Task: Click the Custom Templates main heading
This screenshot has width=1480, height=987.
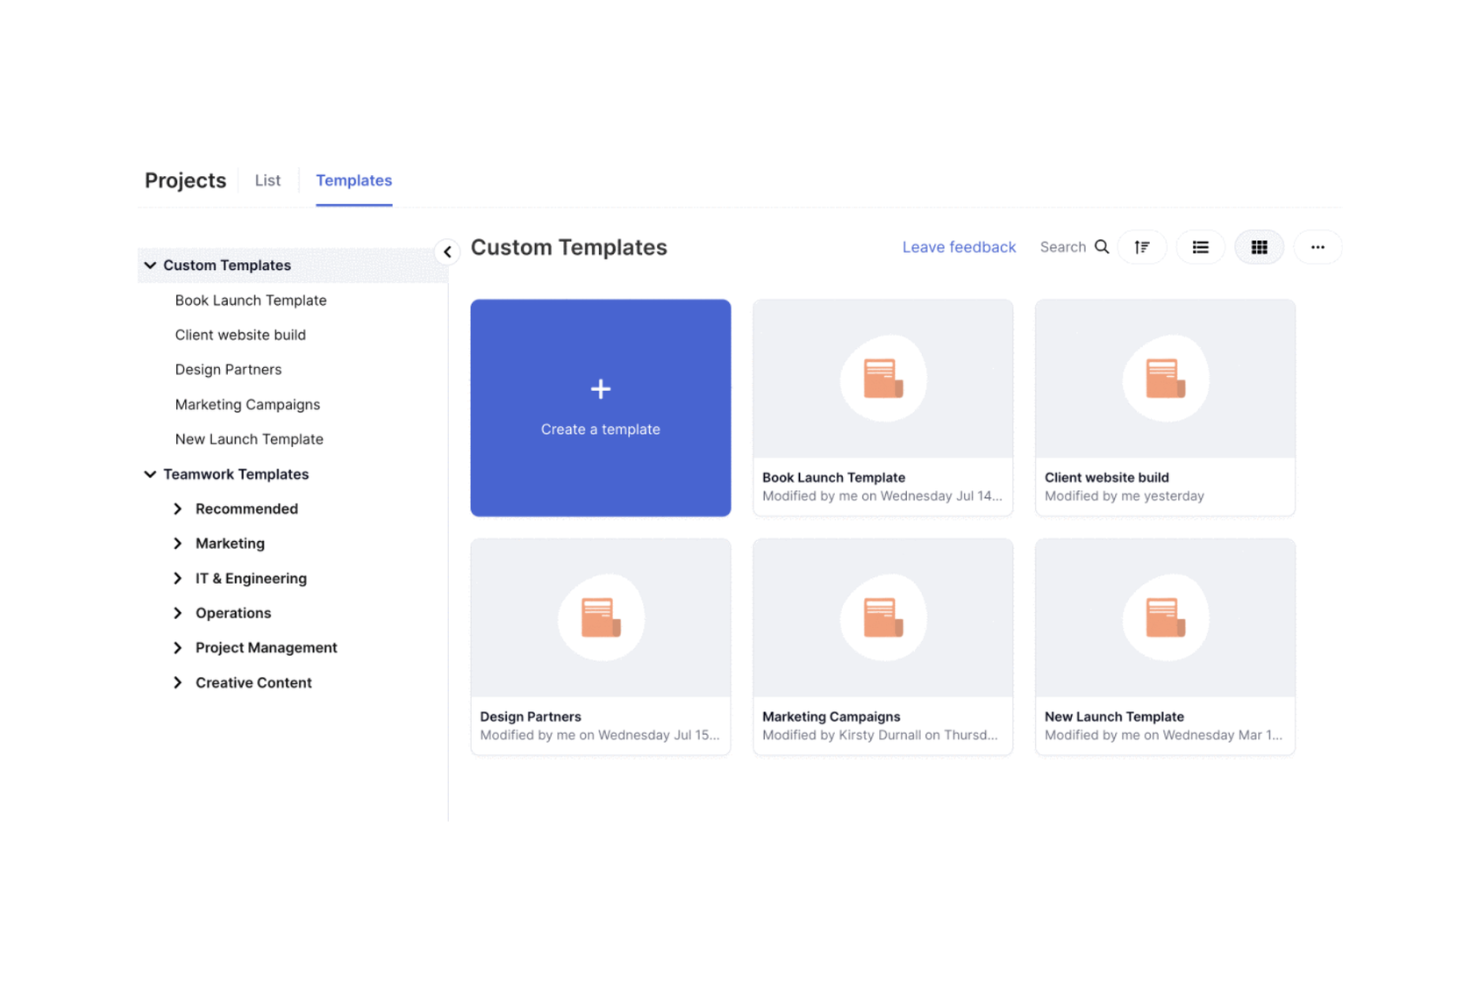Action: 569,247
